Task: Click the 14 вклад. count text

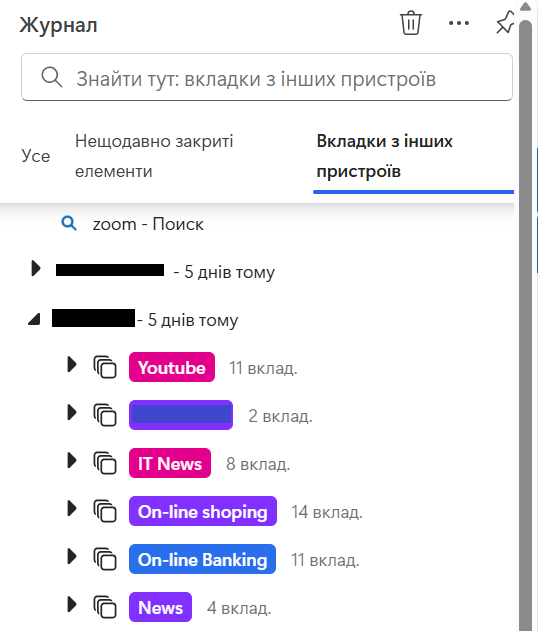Action: click(x=327, y=512)
